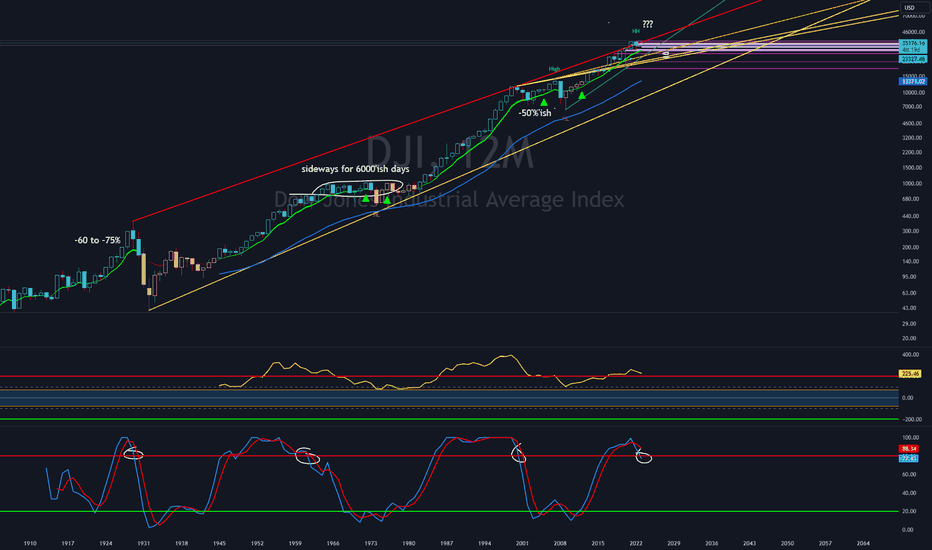This screenshot has width=932, height=550.
Task: Click the 1973 label on time axis
Action: pos(371,543)
